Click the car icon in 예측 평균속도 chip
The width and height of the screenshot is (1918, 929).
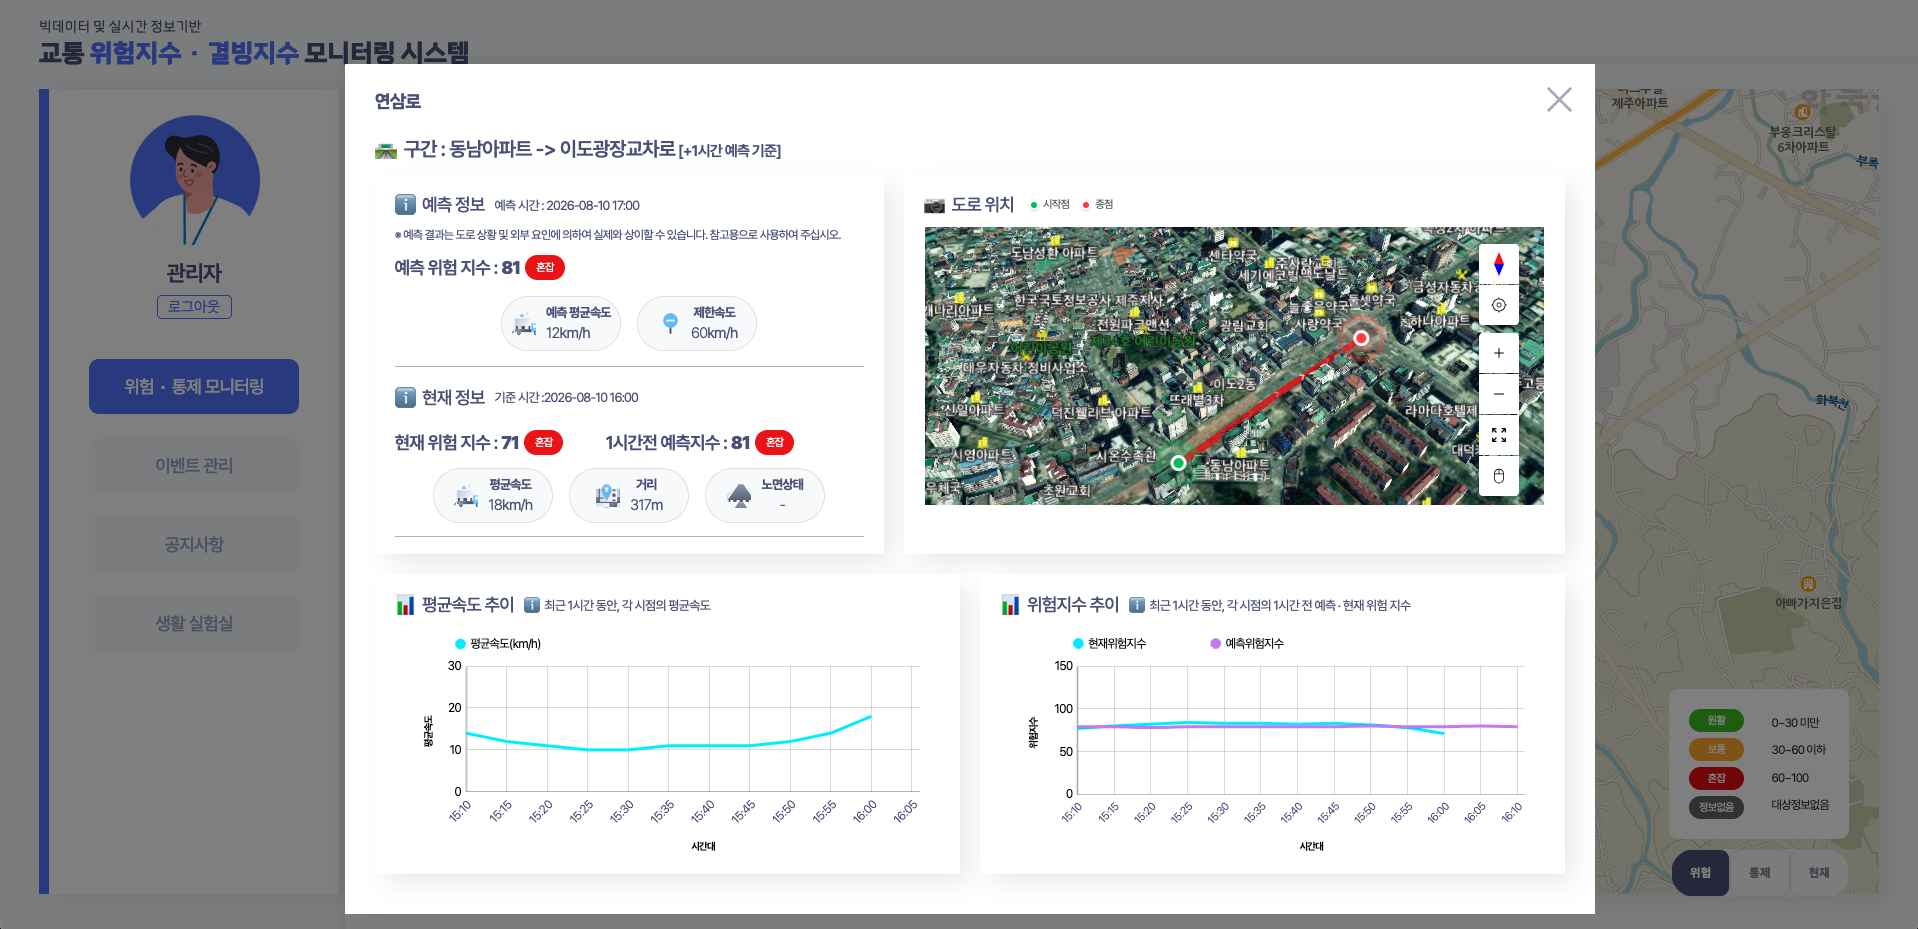pyautogui.click(x=525, y=323)
